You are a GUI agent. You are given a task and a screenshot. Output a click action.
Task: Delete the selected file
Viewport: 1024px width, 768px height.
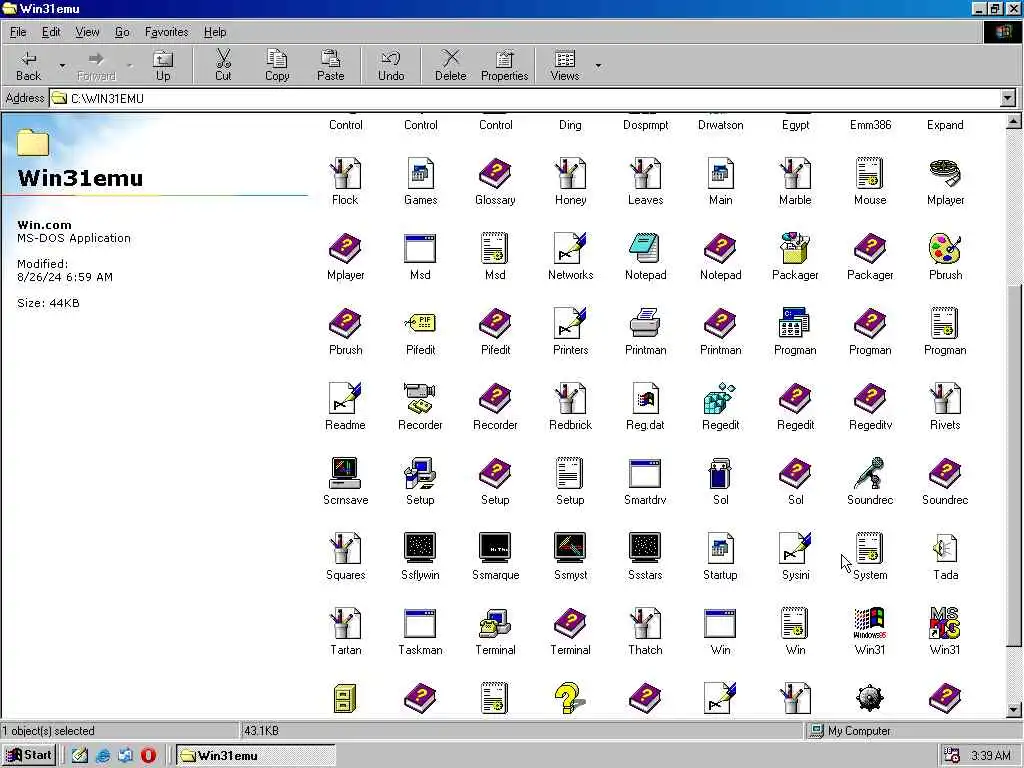point(451,66)
